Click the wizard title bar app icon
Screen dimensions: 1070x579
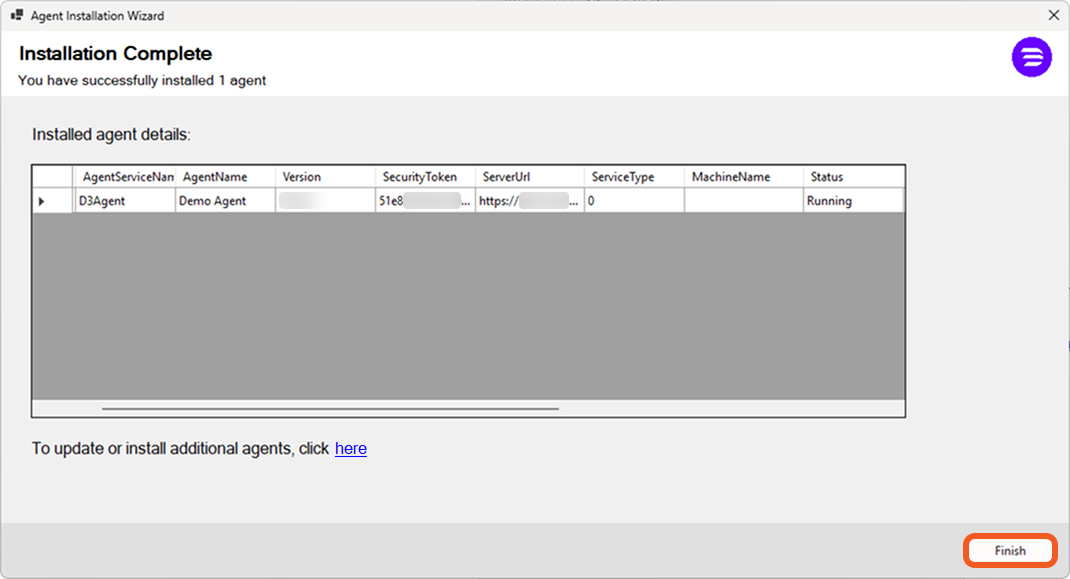17,15
